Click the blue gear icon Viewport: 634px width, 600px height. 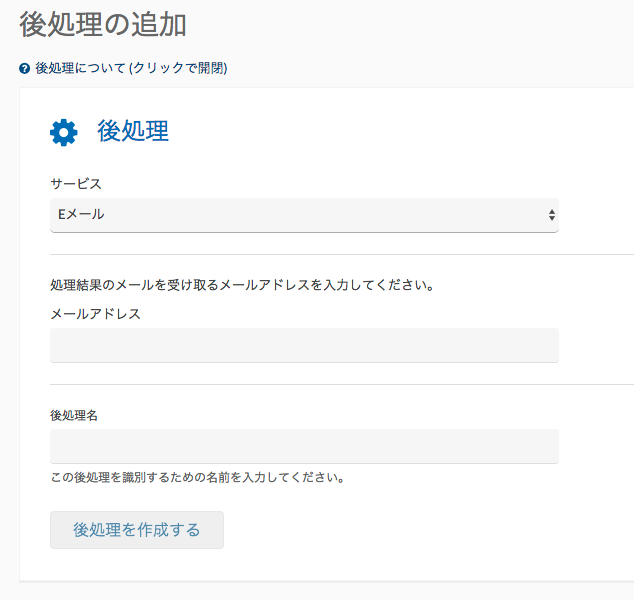[x=63, y=133]
